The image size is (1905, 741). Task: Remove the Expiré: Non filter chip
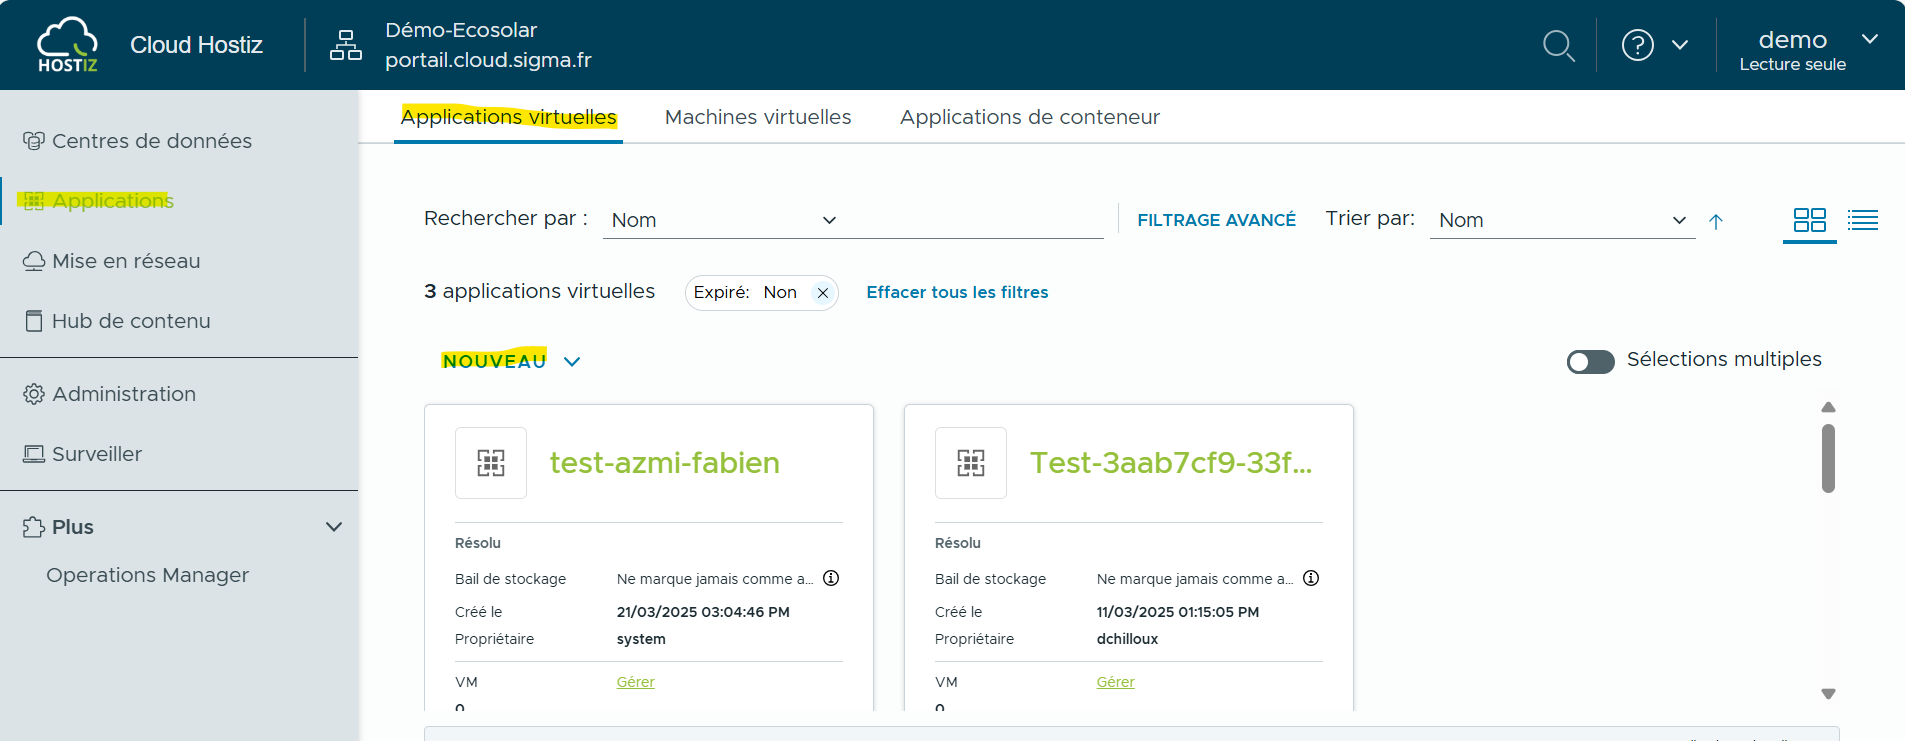click(x=823, y=293)
